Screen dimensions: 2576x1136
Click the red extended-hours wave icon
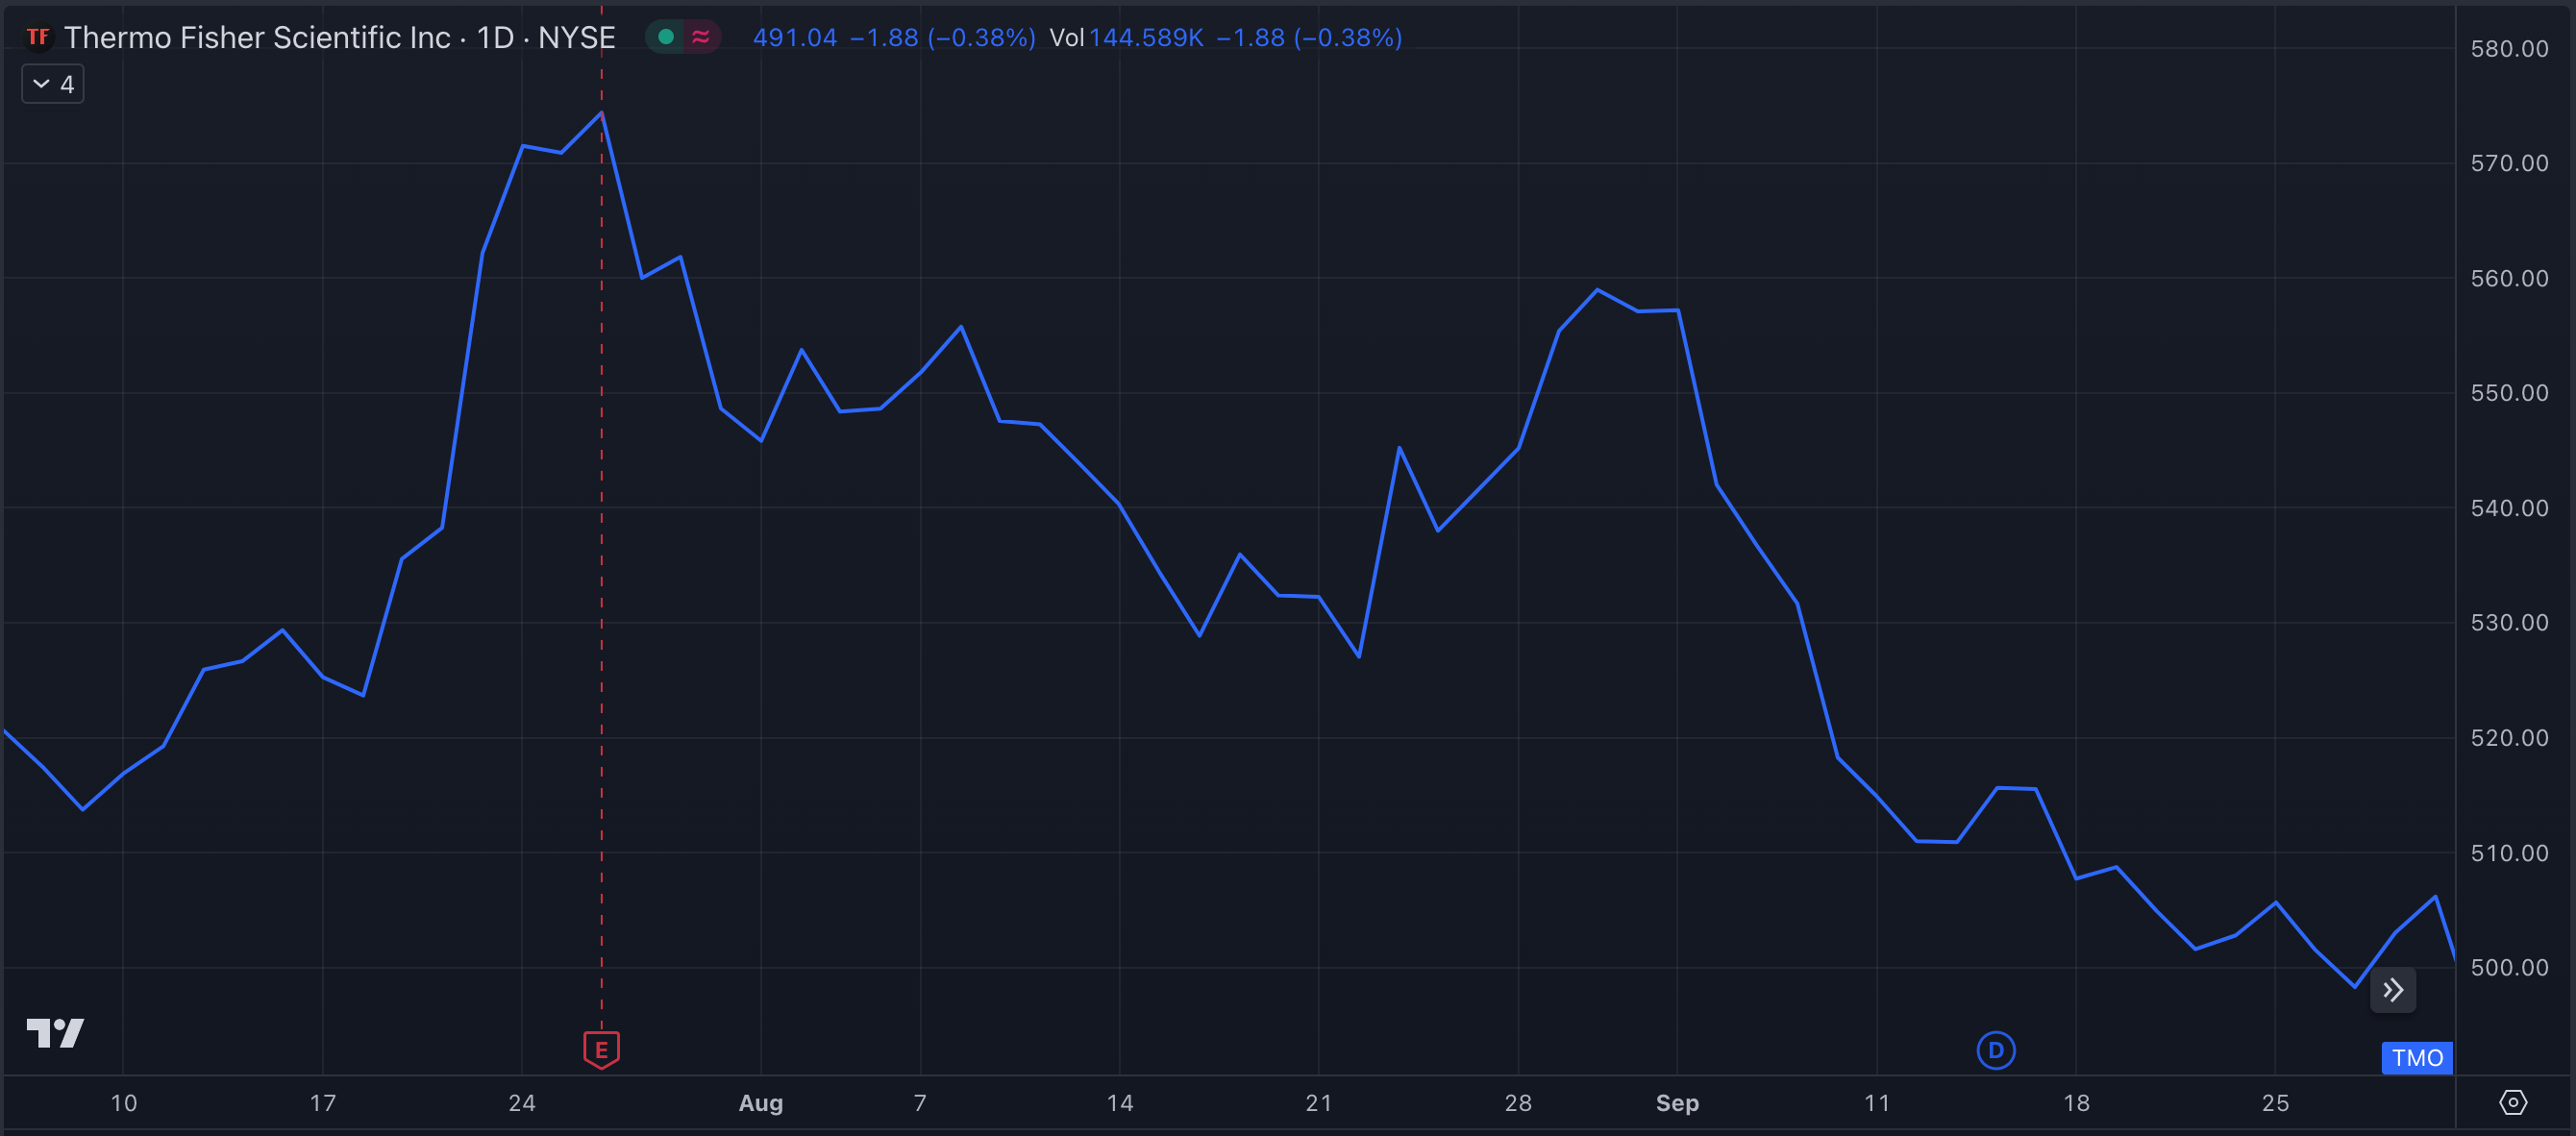coord(700,36)
